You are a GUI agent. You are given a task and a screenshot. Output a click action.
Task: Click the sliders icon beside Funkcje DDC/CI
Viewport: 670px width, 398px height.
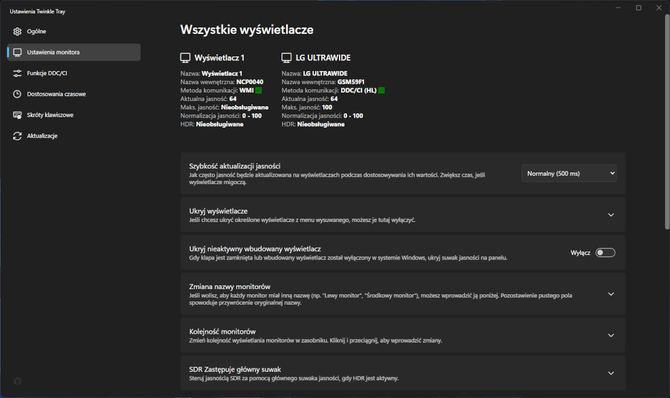17,73
